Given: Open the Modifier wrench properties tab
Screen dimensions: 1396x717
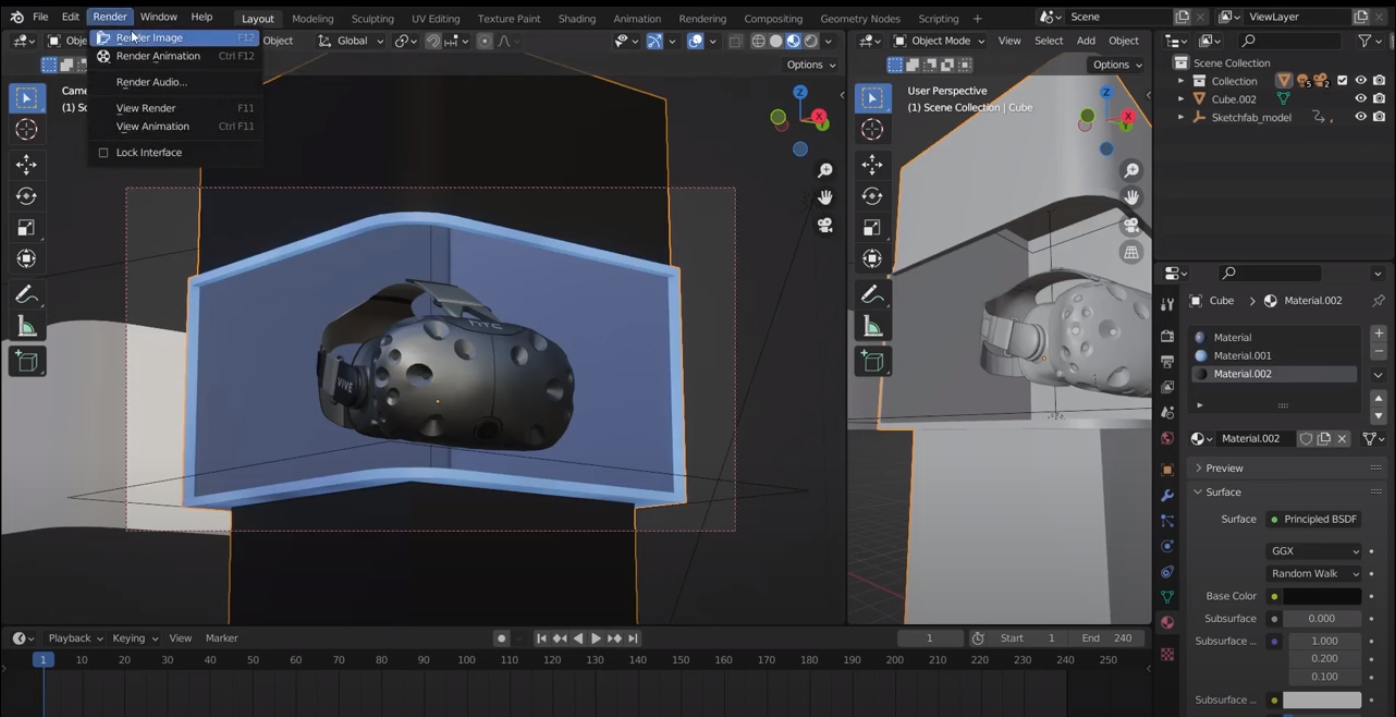Looking at the screenshot, I should tap(1167, 496).
